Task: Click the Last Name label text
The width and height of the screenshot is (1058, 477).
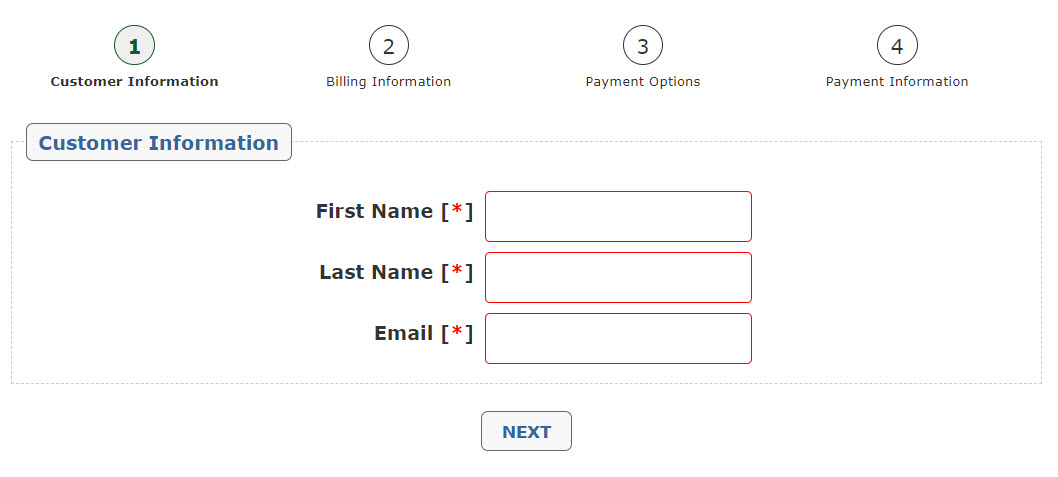Action: [377, 272]
